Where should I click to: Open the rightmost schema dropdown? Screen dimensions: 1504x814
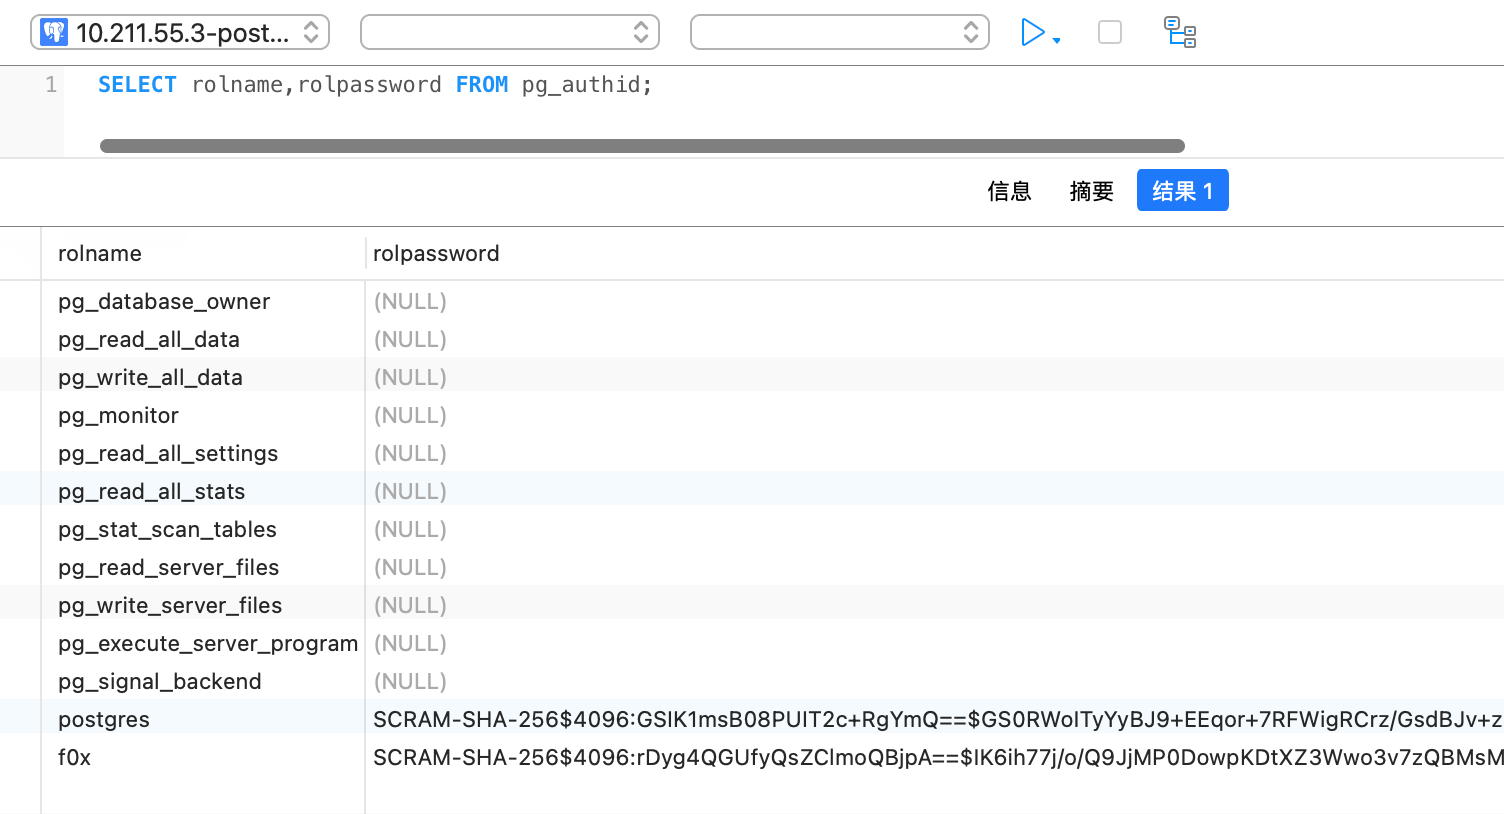[839, 31]
